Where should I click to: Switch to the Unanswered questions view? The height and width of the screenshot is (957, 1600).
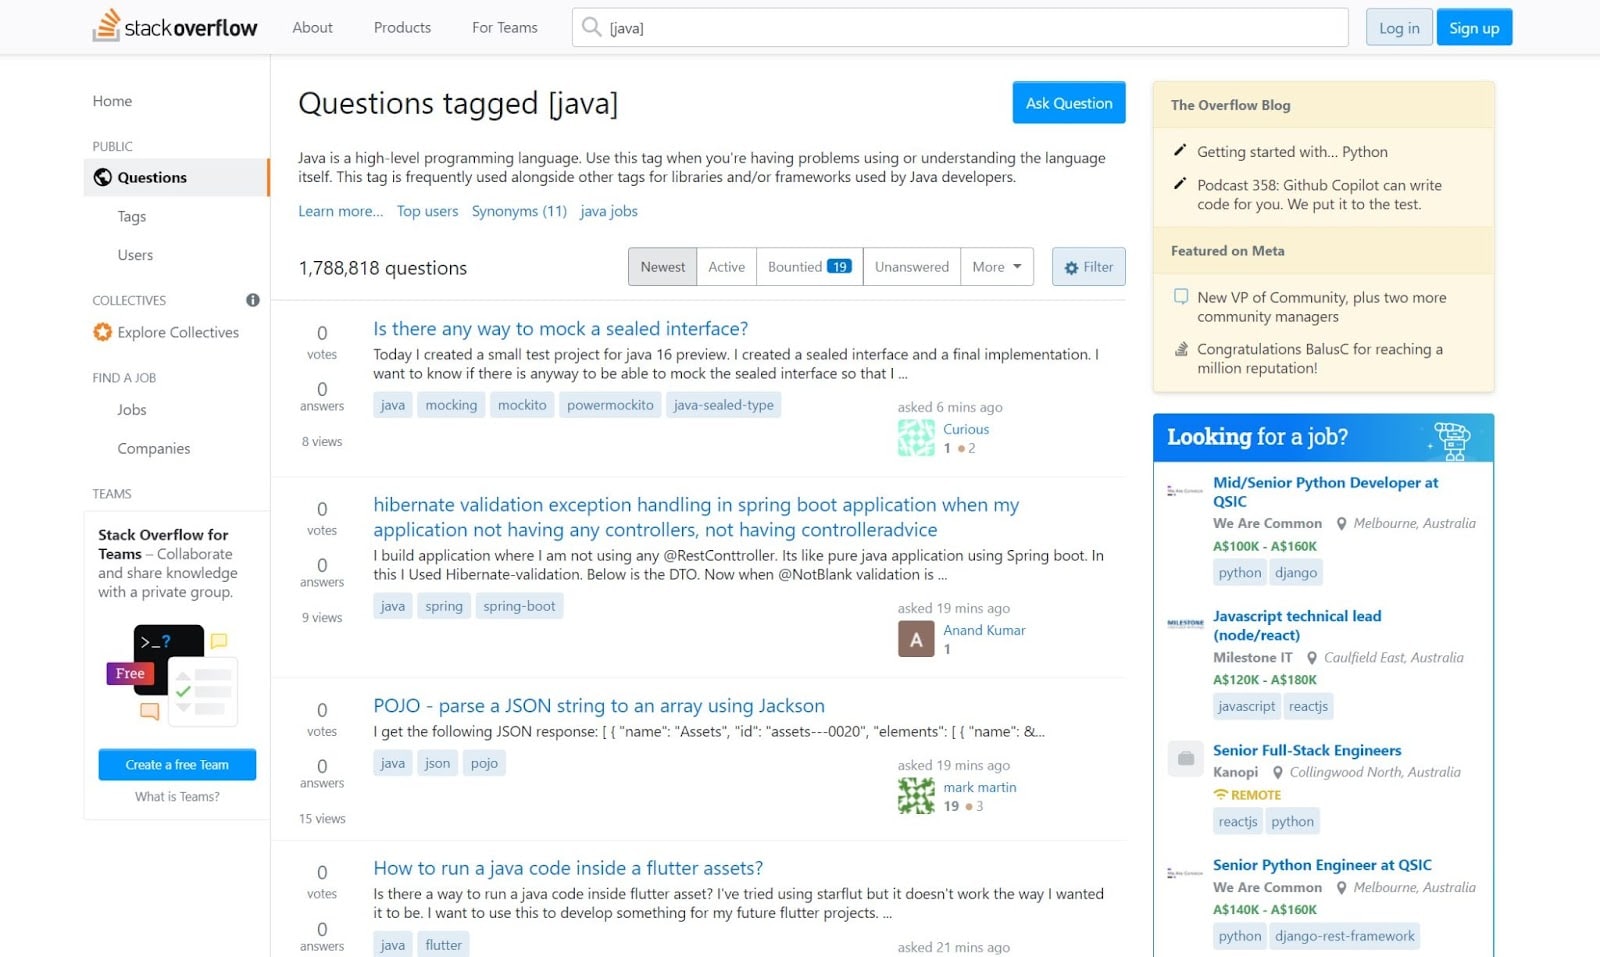[x=911, y=266]
